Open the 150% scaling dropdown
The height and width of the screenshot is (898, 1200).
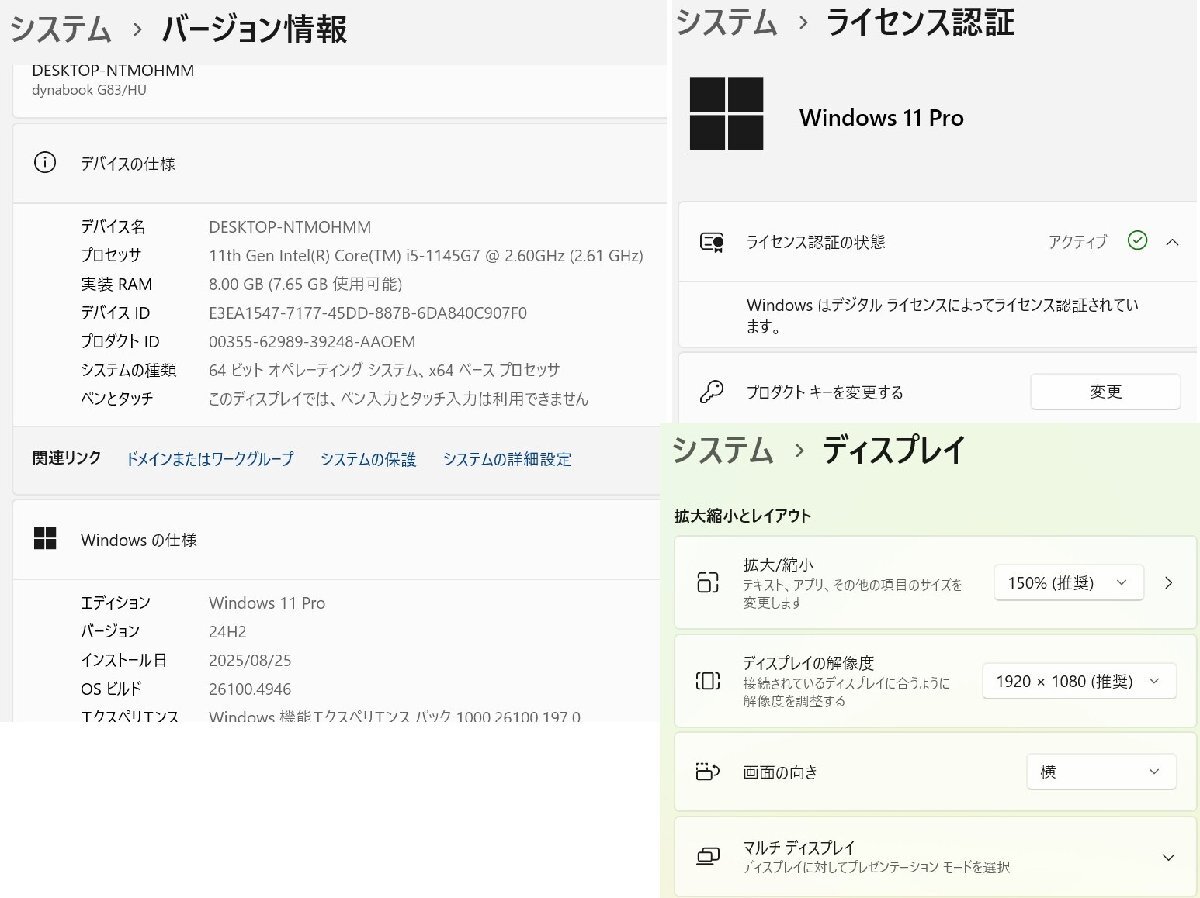pyautogui.click(x=1068, y=582)
